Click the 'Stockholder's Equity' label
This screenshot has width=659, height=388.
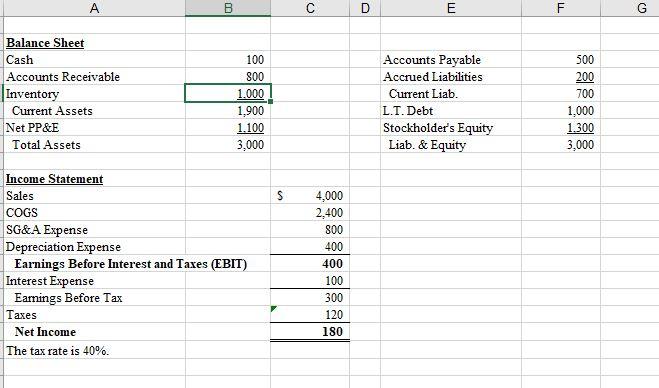(438, 128)
